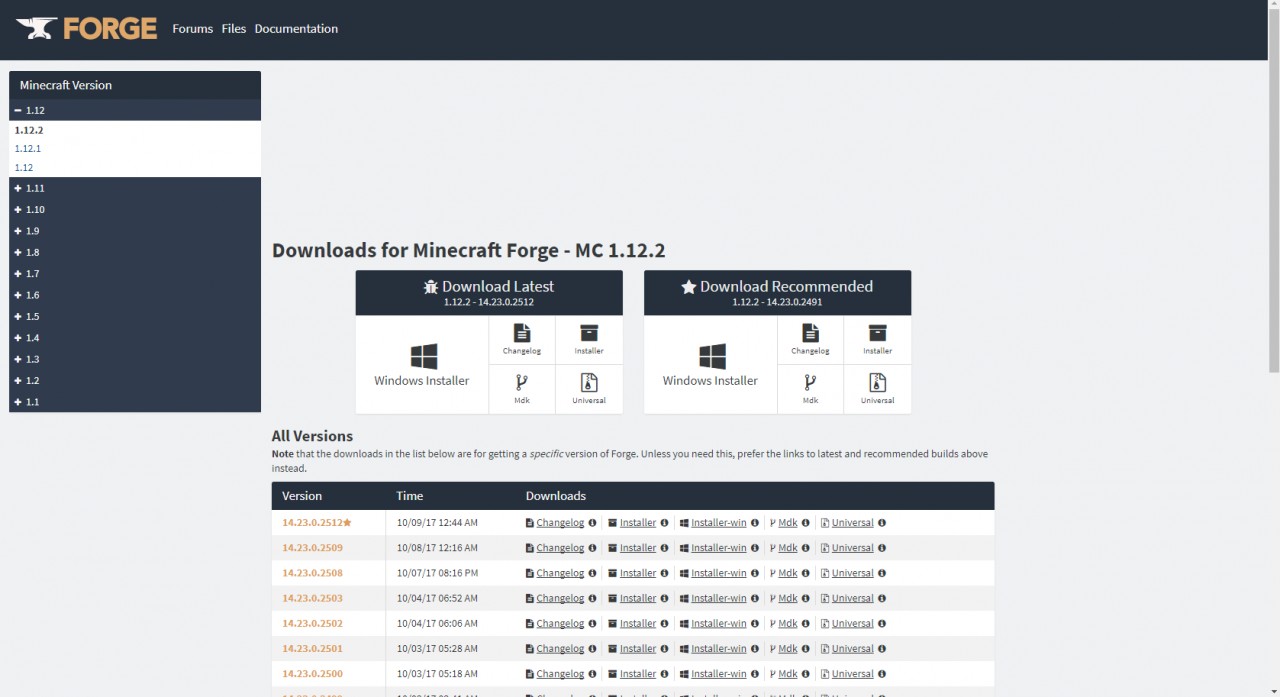Expand the 1.2 version group
This screenshot has height=697, width=1280.
point(135,381)
